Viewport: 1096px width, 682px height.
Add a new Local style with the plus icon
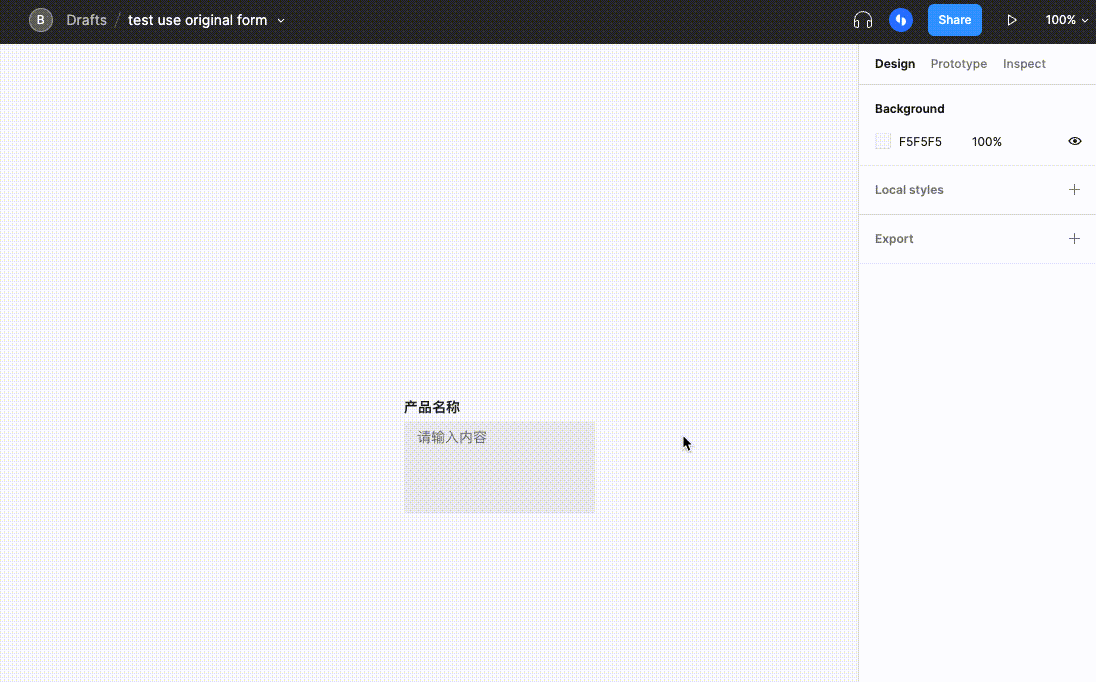[1075, 189]
